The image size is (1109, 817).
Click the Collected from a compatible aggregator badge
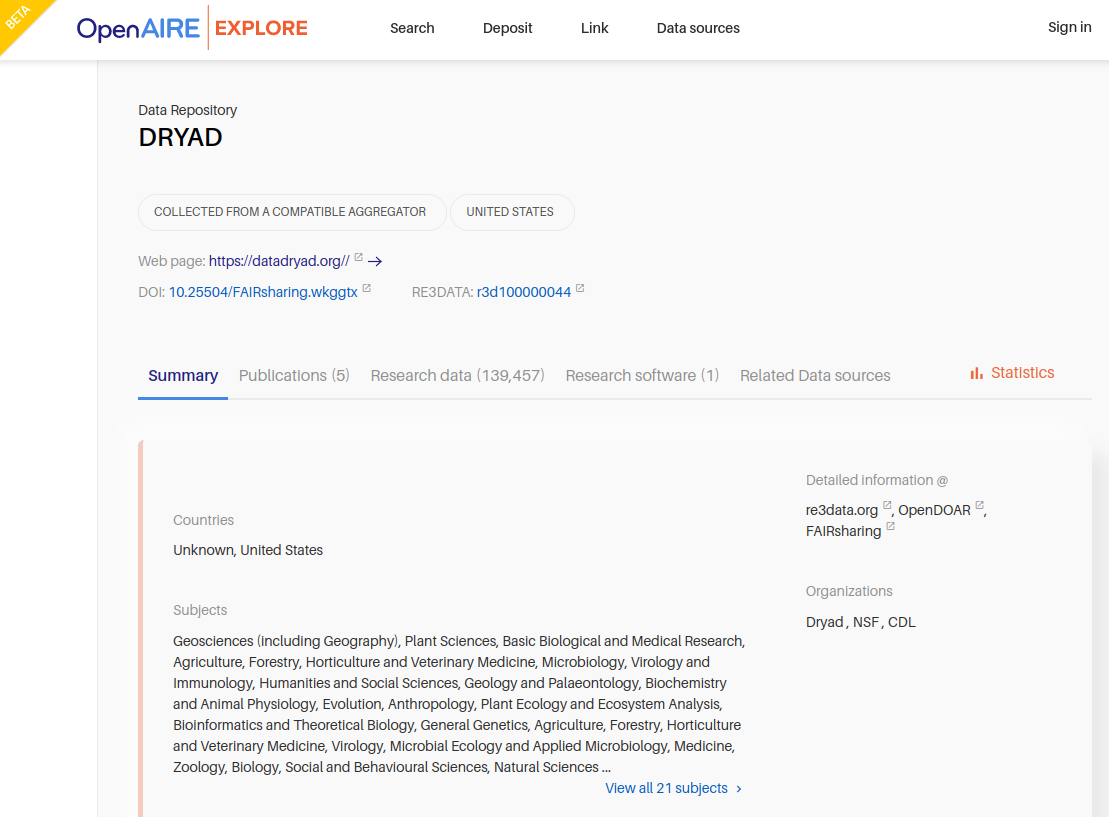(290, 212)
